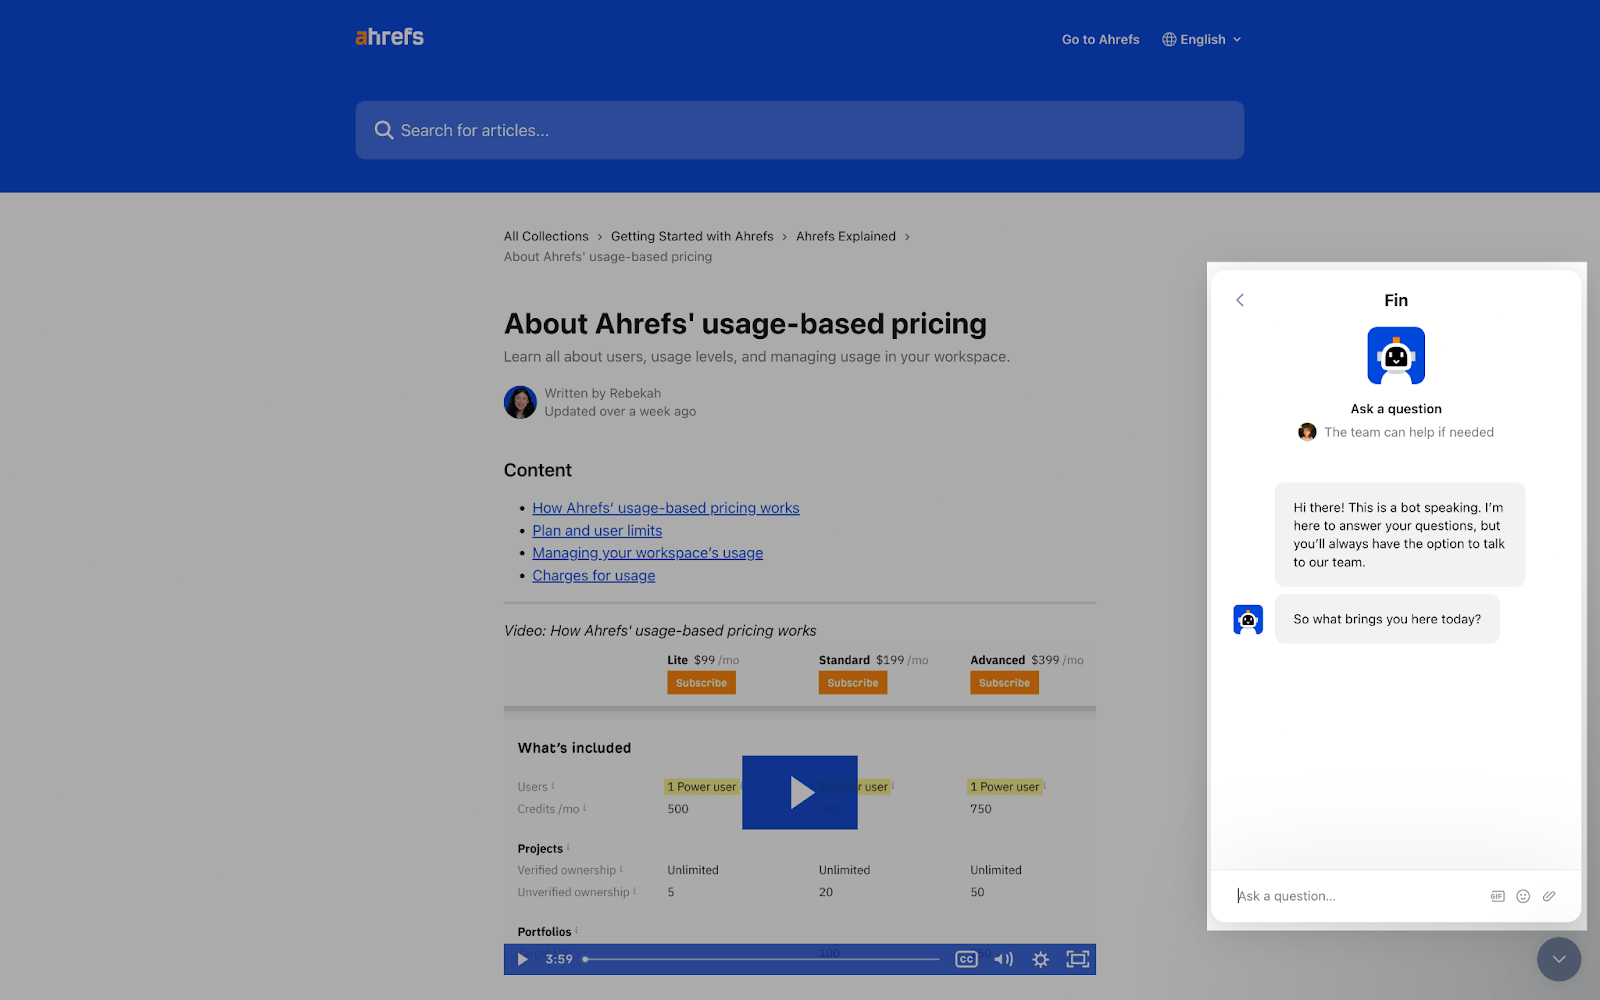
Task: Click the What's included heading
Action: tap(574, 748)
